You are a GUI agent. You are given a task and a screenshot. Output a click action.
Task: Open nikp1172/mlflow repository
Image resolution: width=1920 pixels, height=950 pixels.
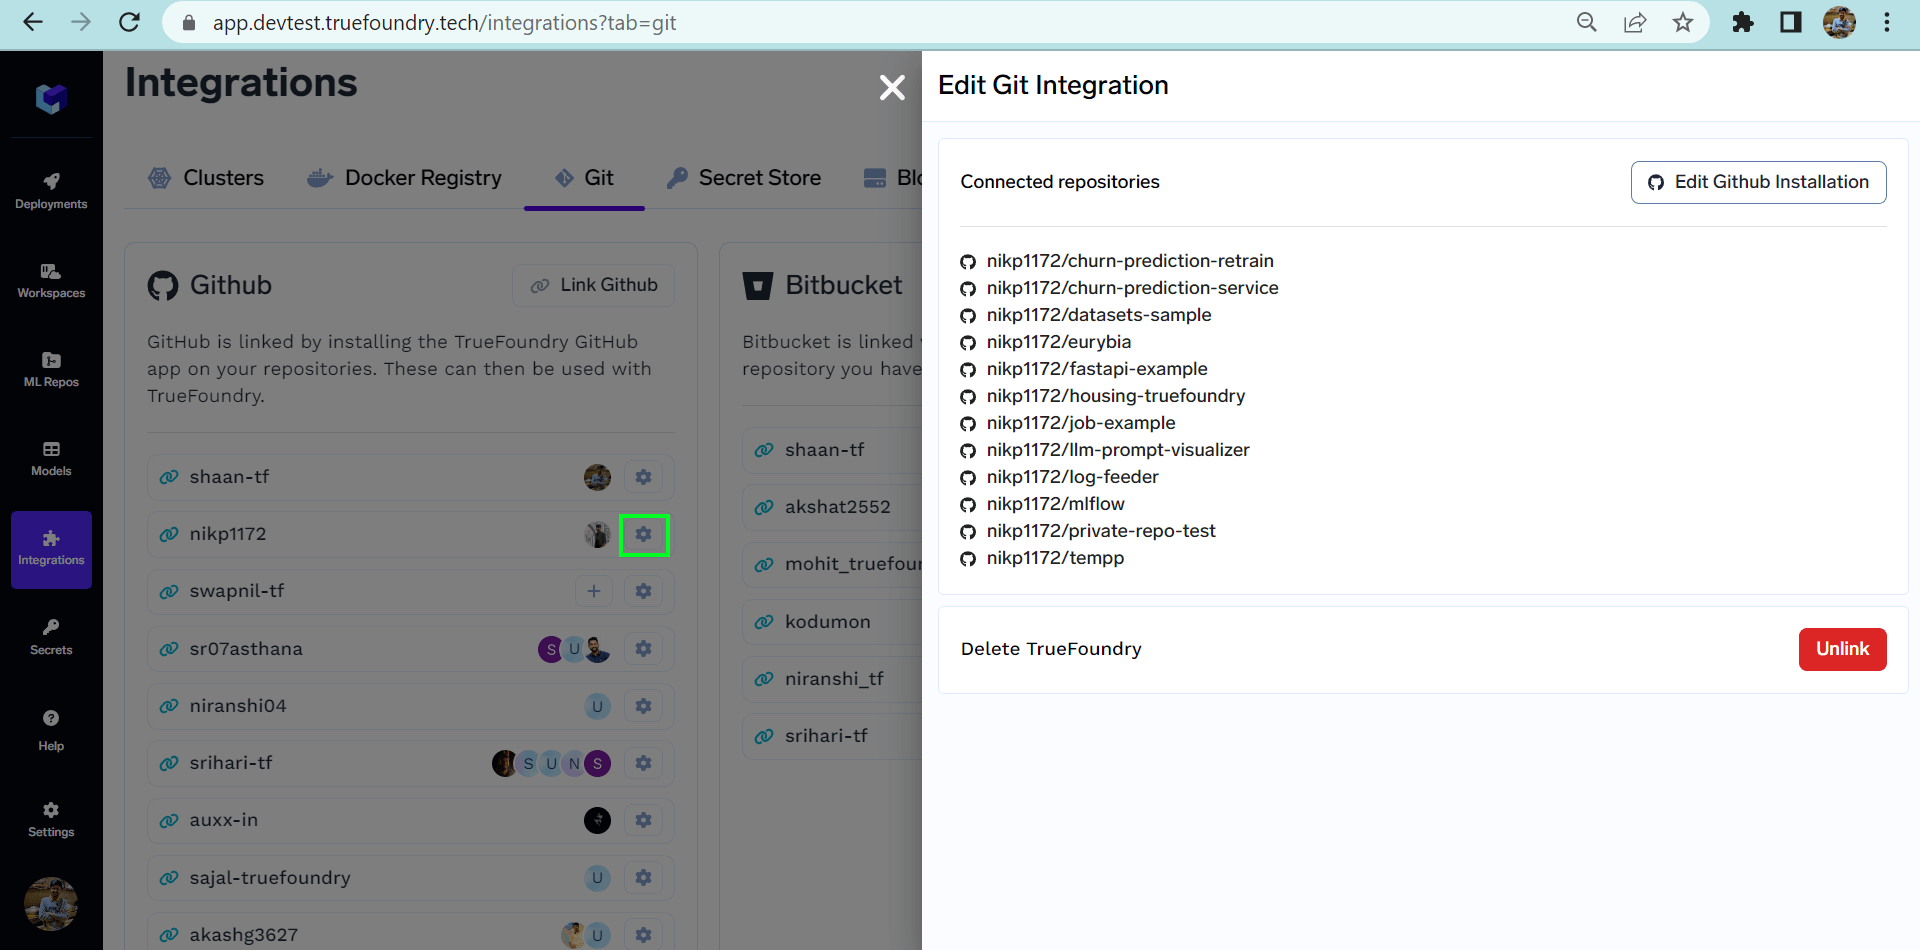click(x=1056, y=504)
